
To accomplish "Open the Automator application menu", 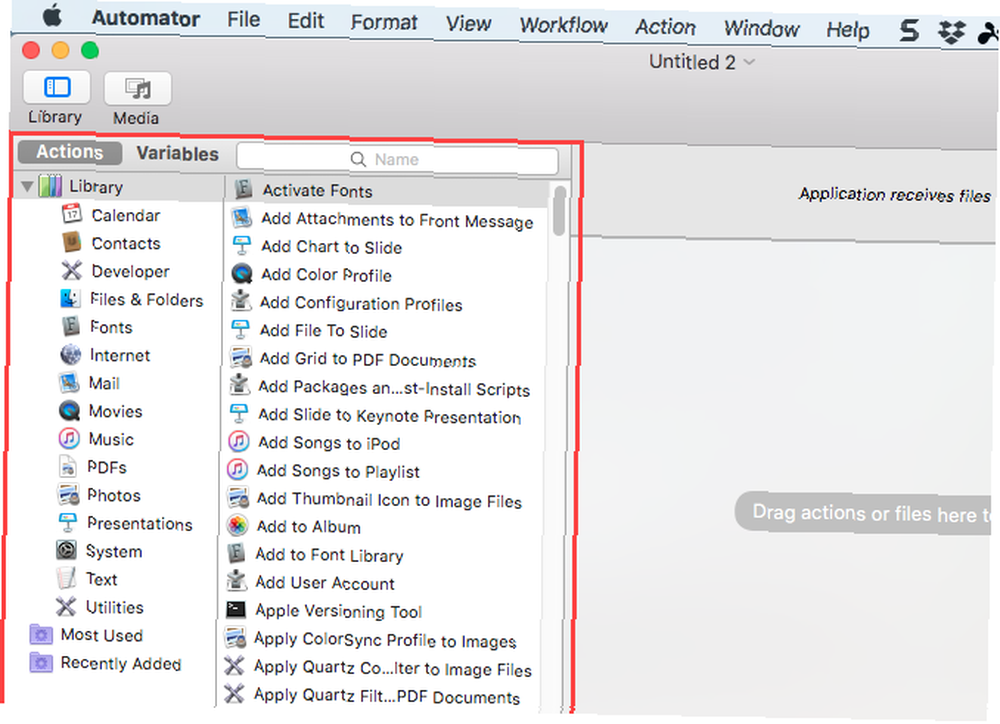I will [x=146, y=18].
